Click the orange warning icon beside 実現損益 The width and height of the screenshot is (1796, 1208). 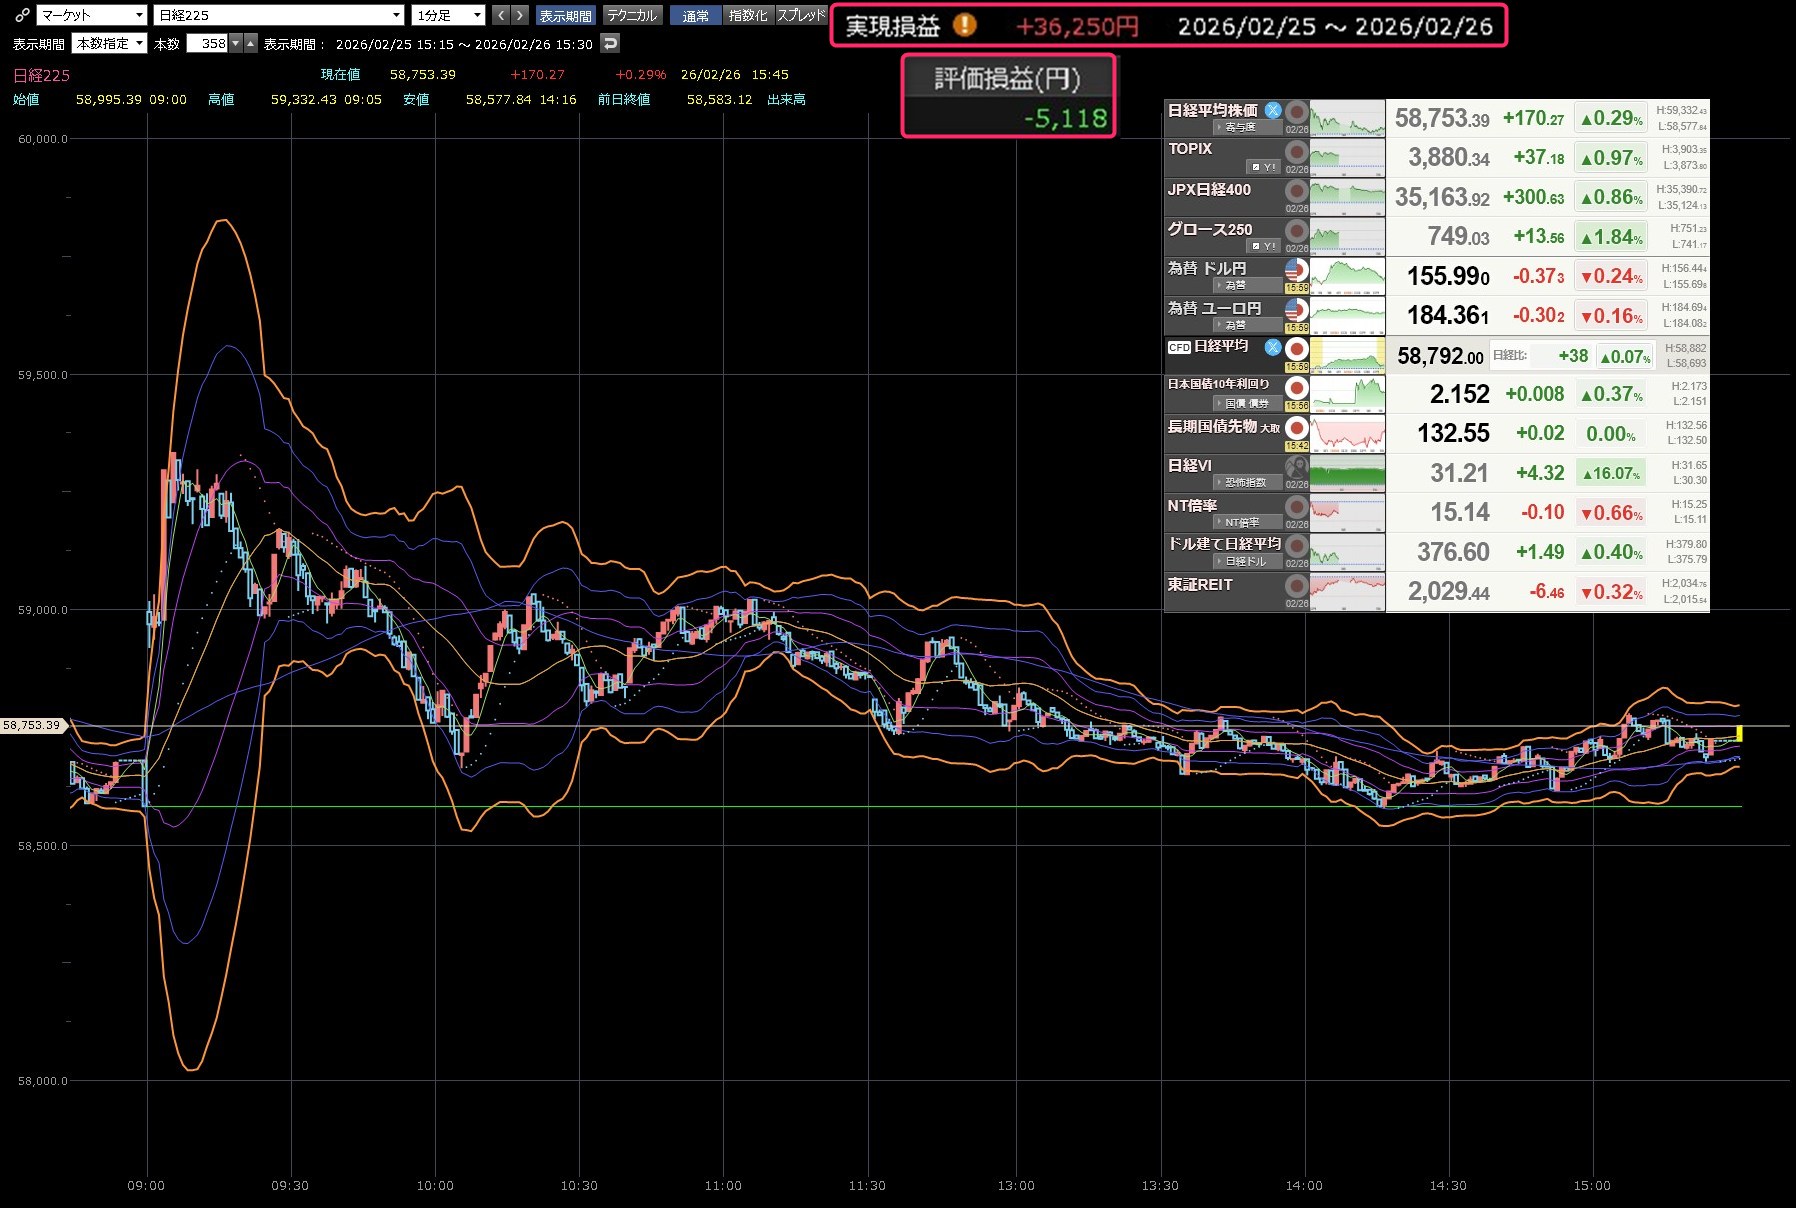[x=964, y=25]
